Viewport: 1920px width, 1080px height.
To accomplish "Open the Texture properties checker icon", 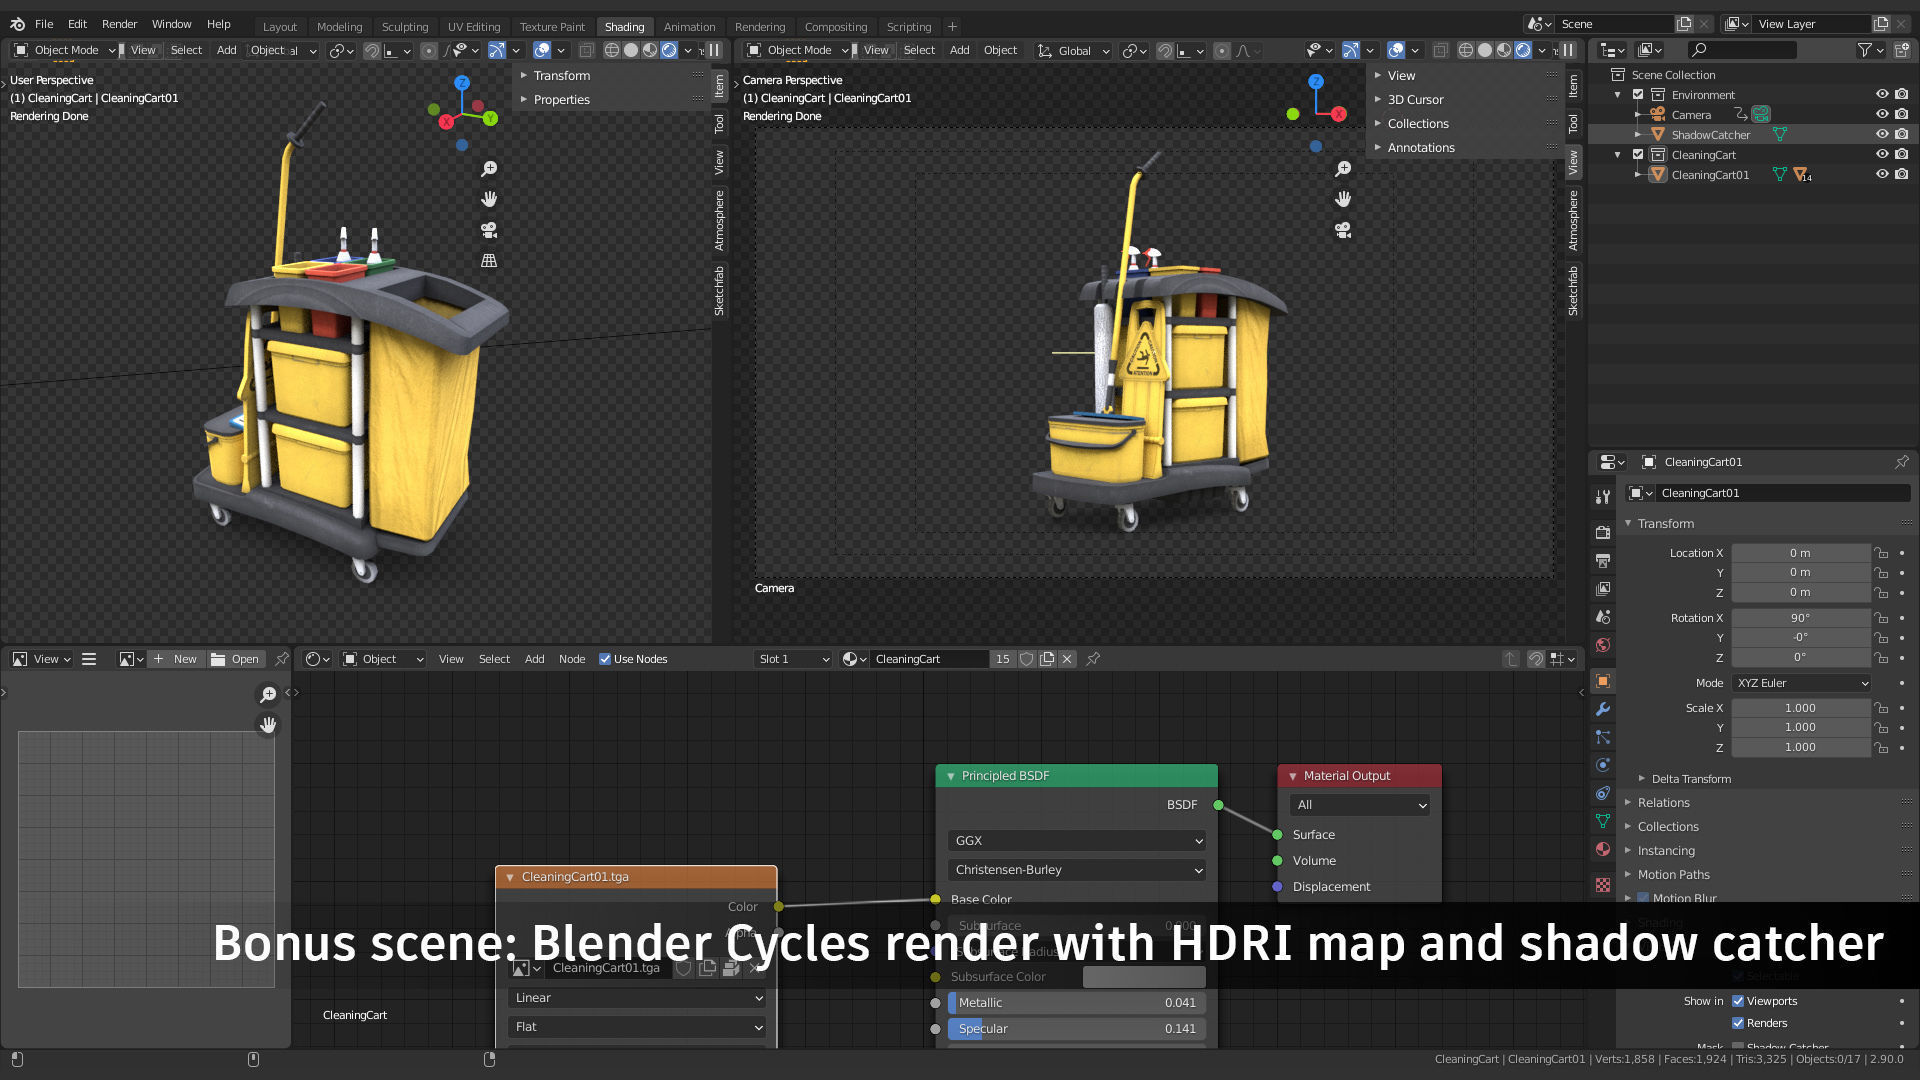I will [x=1603, y=885].
